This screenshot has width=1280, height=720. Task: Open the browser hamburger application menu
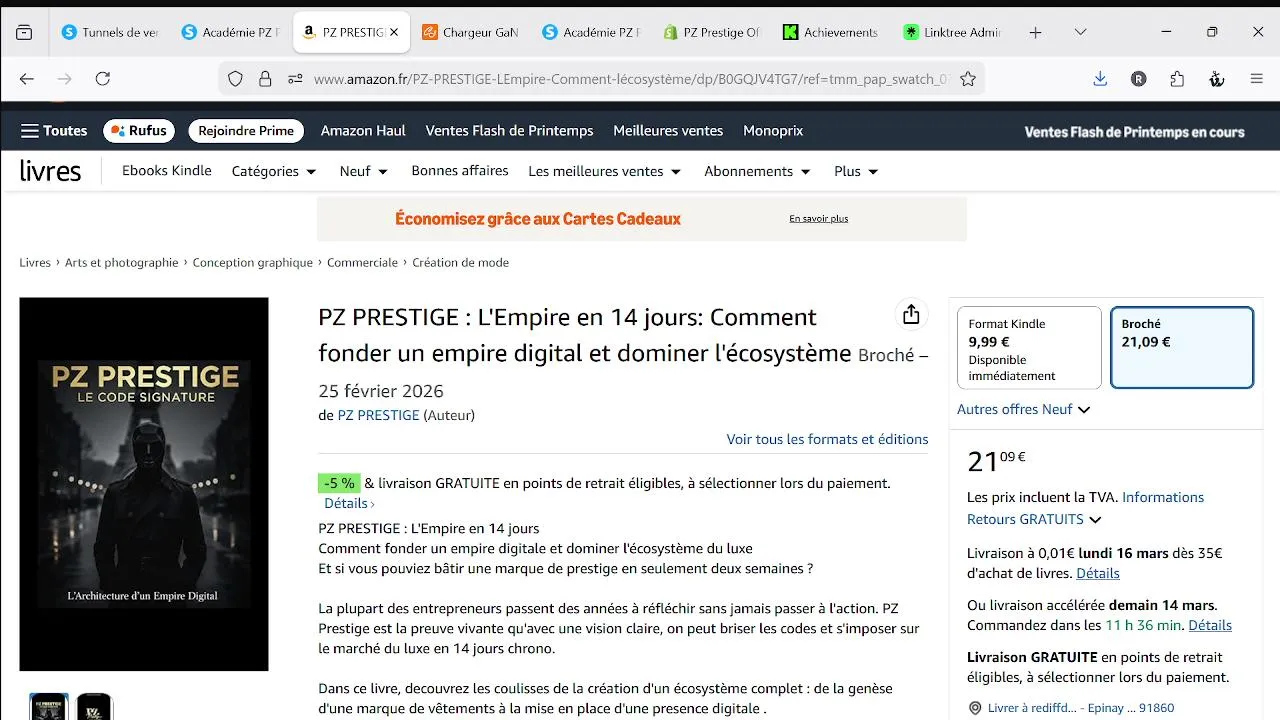(1257, 79)
